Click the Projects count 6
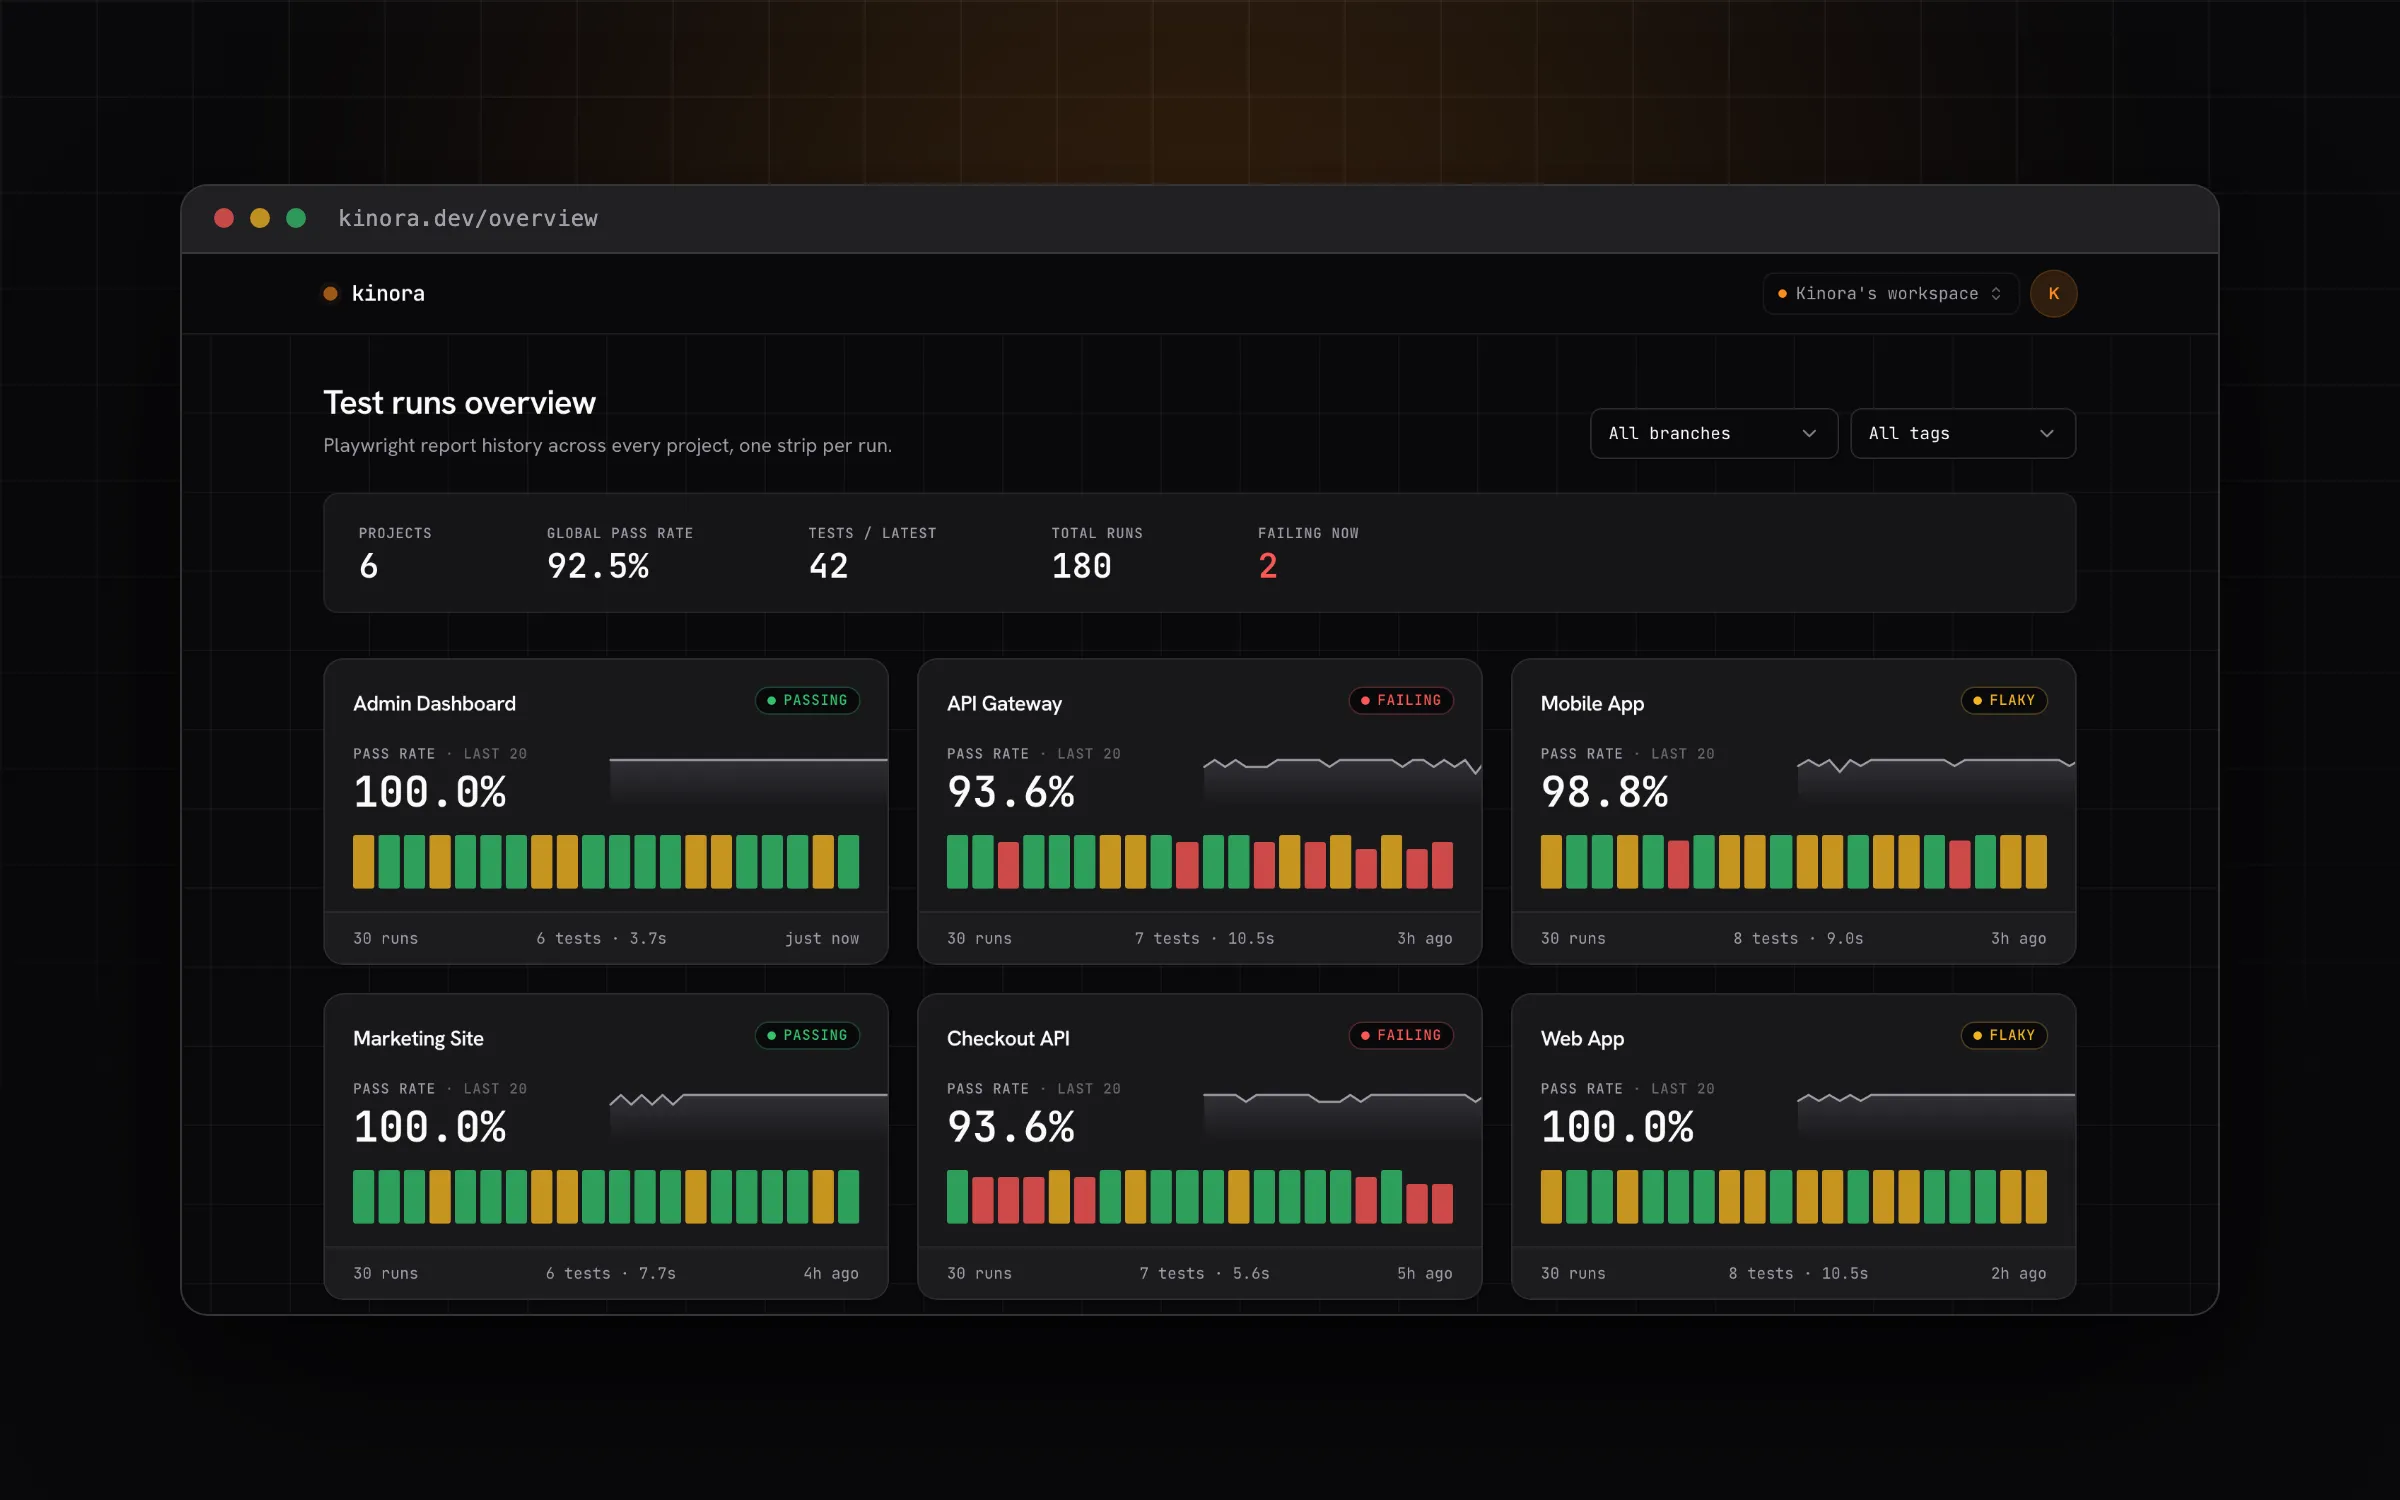The image size is (2400, 1500). coord(368,566)
